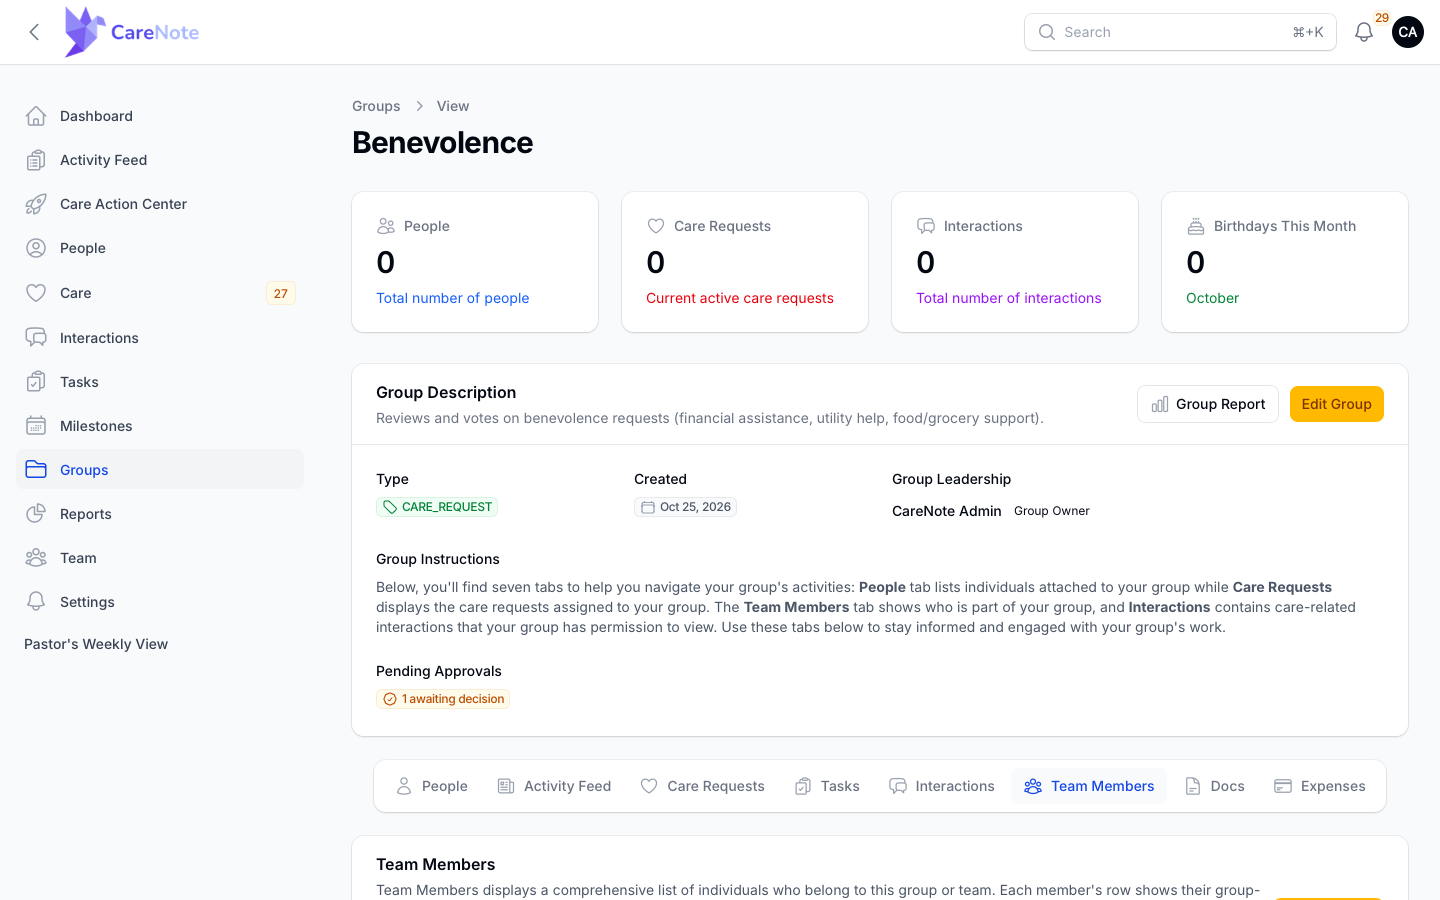Click the People sidebar person icon
This screenshot has height=900, width=1440.
(x=36, y=248)
